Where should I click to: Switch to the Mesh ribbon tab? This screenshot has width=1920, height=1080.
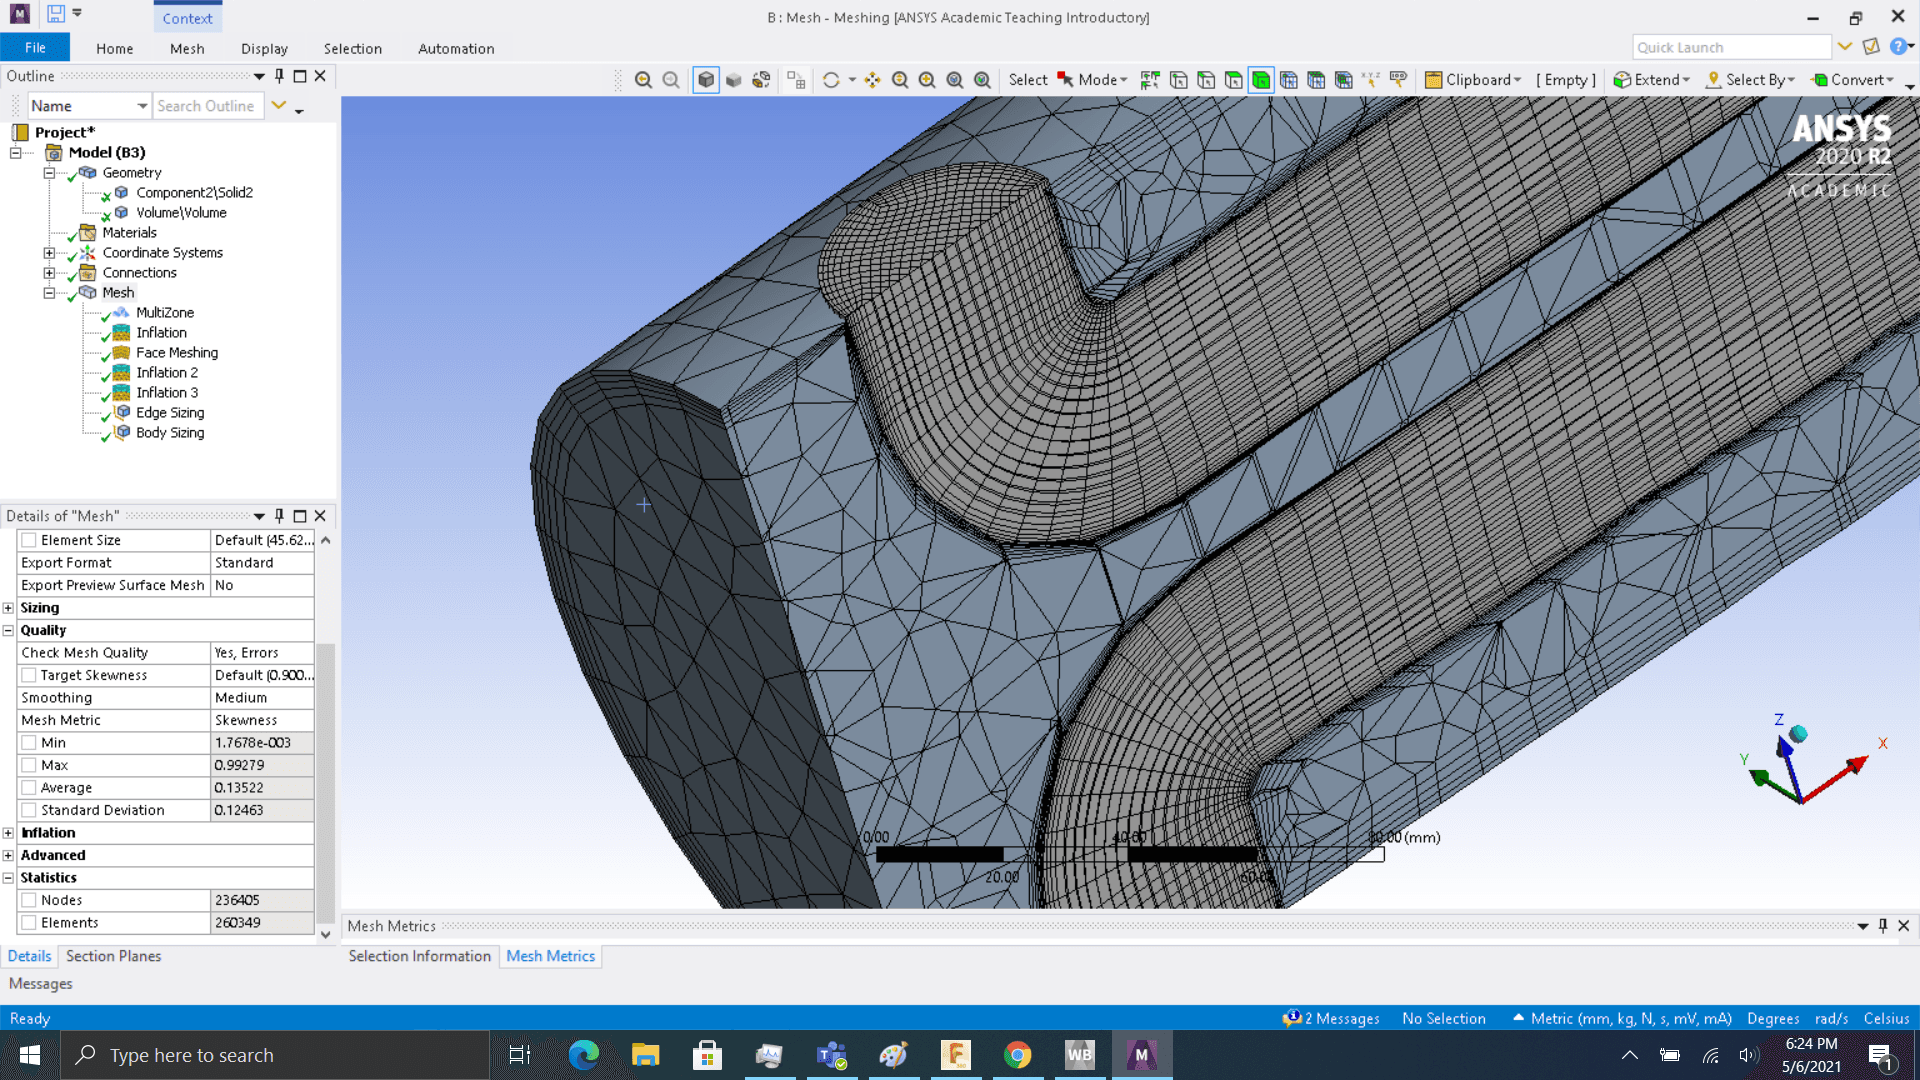(186, 48)
